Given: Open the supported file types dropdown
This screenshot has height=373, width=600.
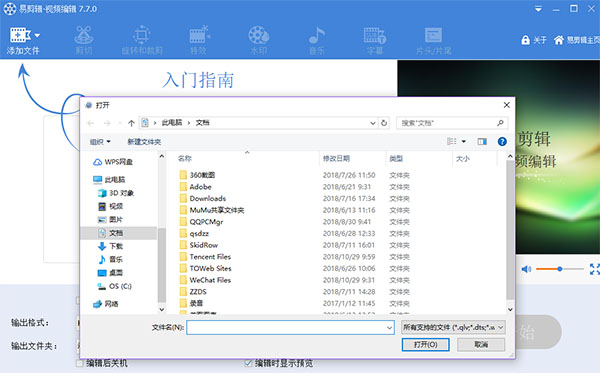Looking at the screenshot, I should point(453,327).
